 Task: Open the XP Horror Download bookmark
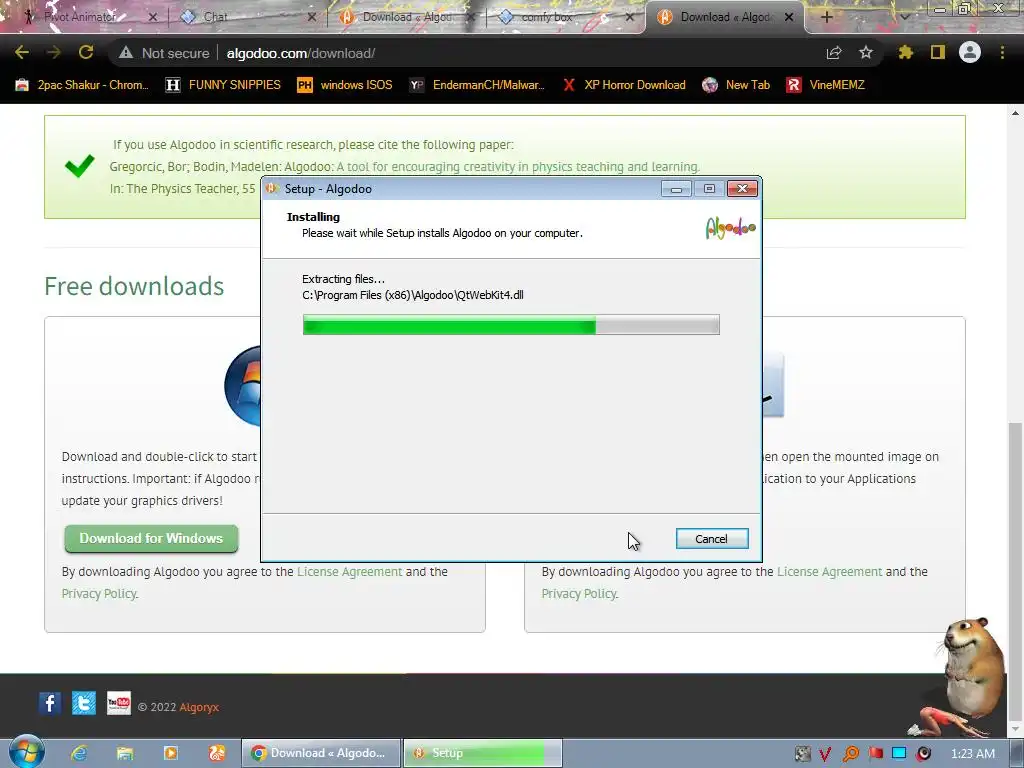[624, 85]
